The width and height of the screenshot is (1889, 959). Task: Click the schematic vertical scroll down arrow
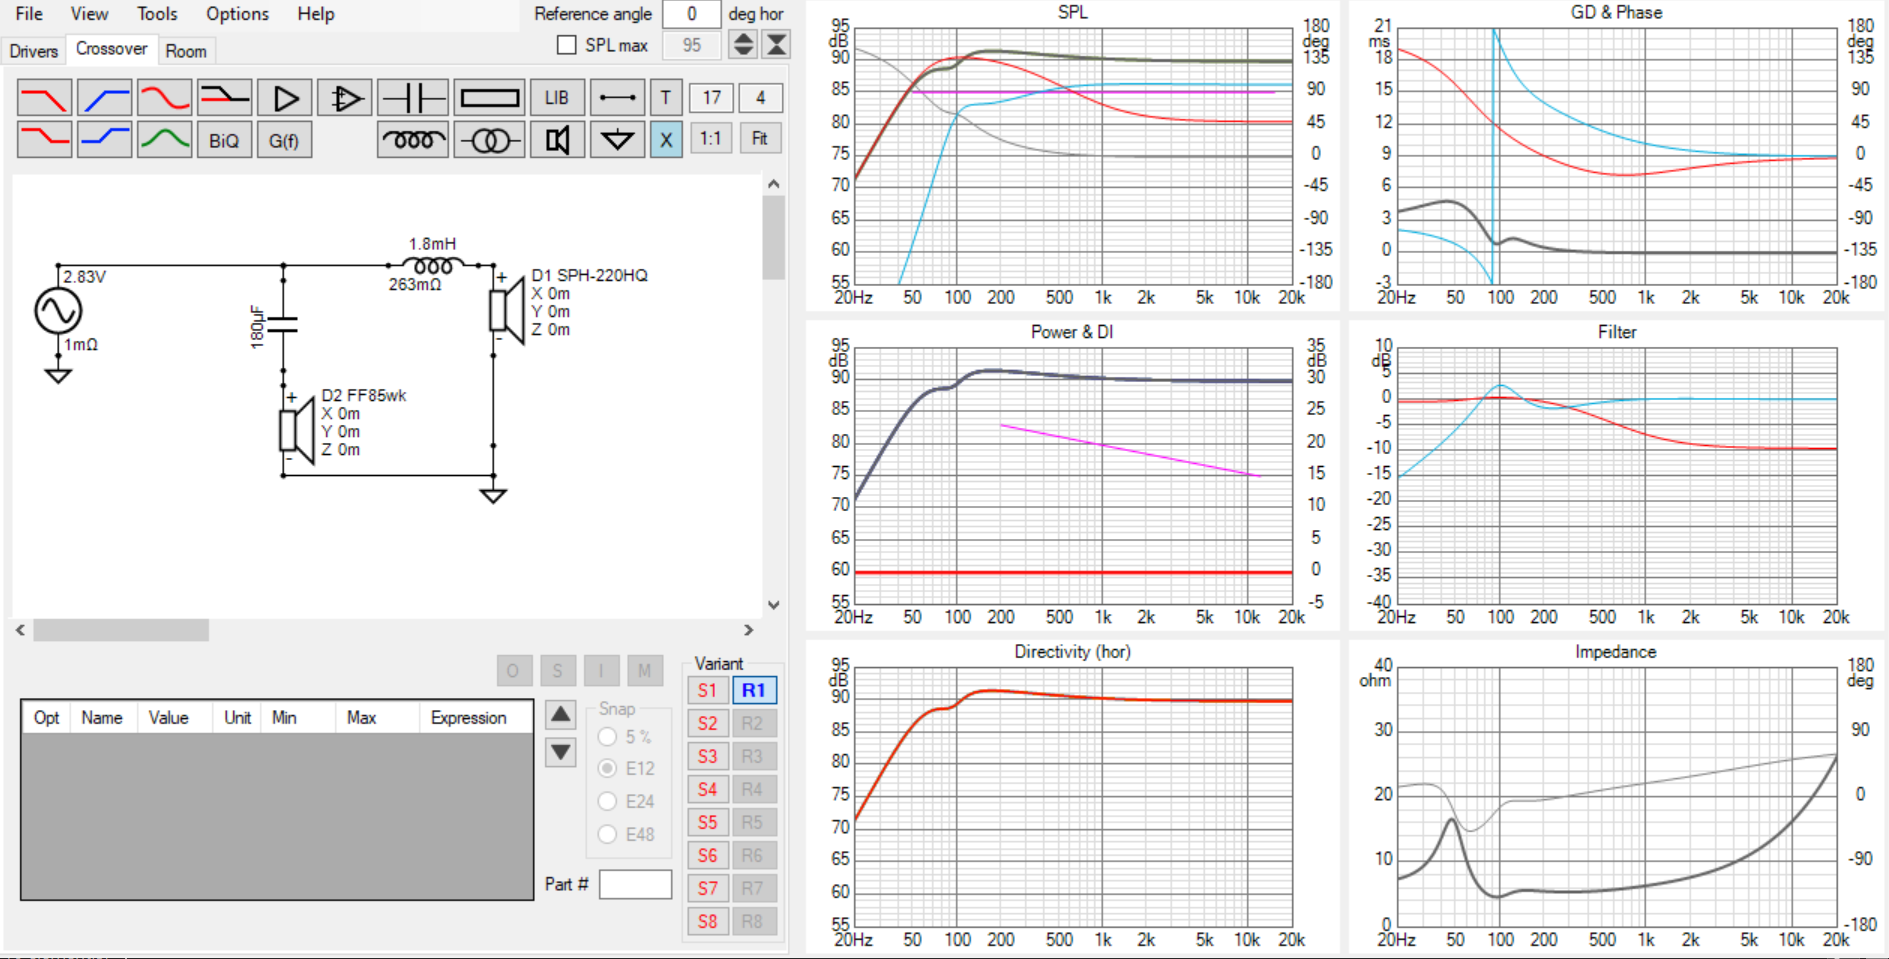point(773,605)
